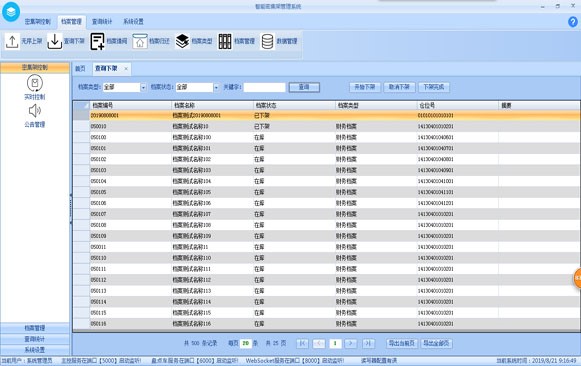
Task: Click the blue help question mark icon
Action: click(572, 22)
